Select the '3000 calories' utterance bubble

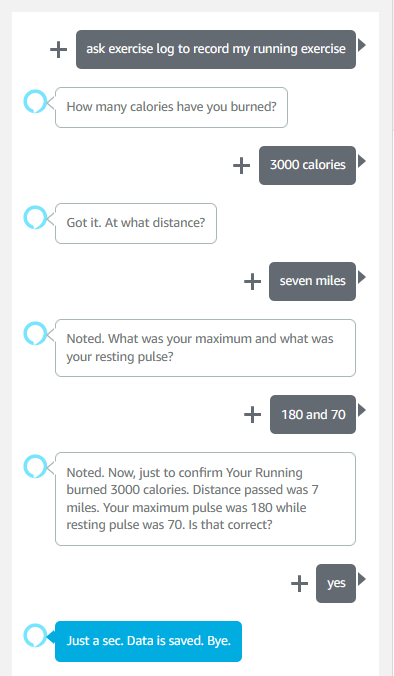(x=307, y=165)
